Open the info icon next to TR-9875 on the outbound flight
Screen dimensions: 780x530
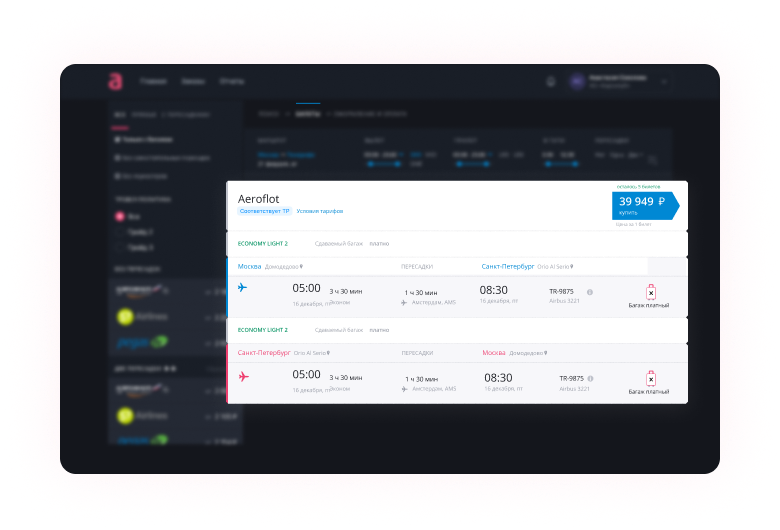coord(590,292)
